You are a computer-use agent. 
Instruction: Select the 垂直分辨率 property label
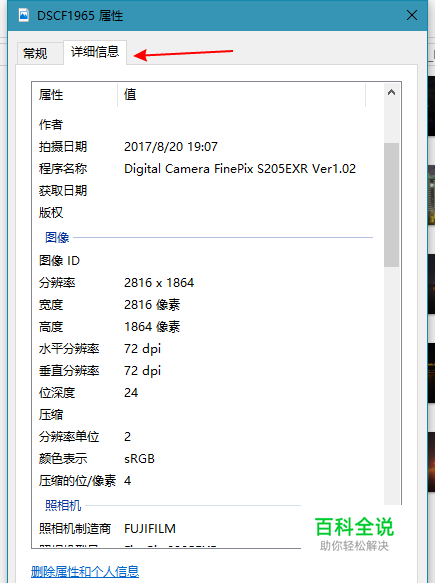(69, 371)
